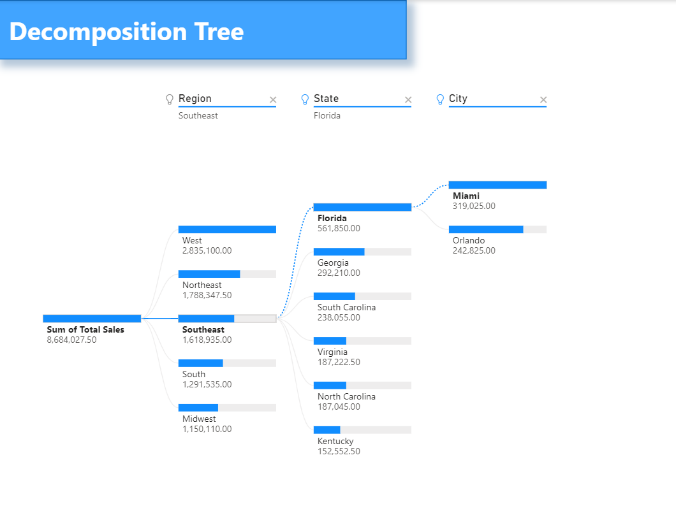The height and width of the screenshot is (511, 676).
Task: Click the lightbulb icon beside City
Action: click(x=440, y=100)
